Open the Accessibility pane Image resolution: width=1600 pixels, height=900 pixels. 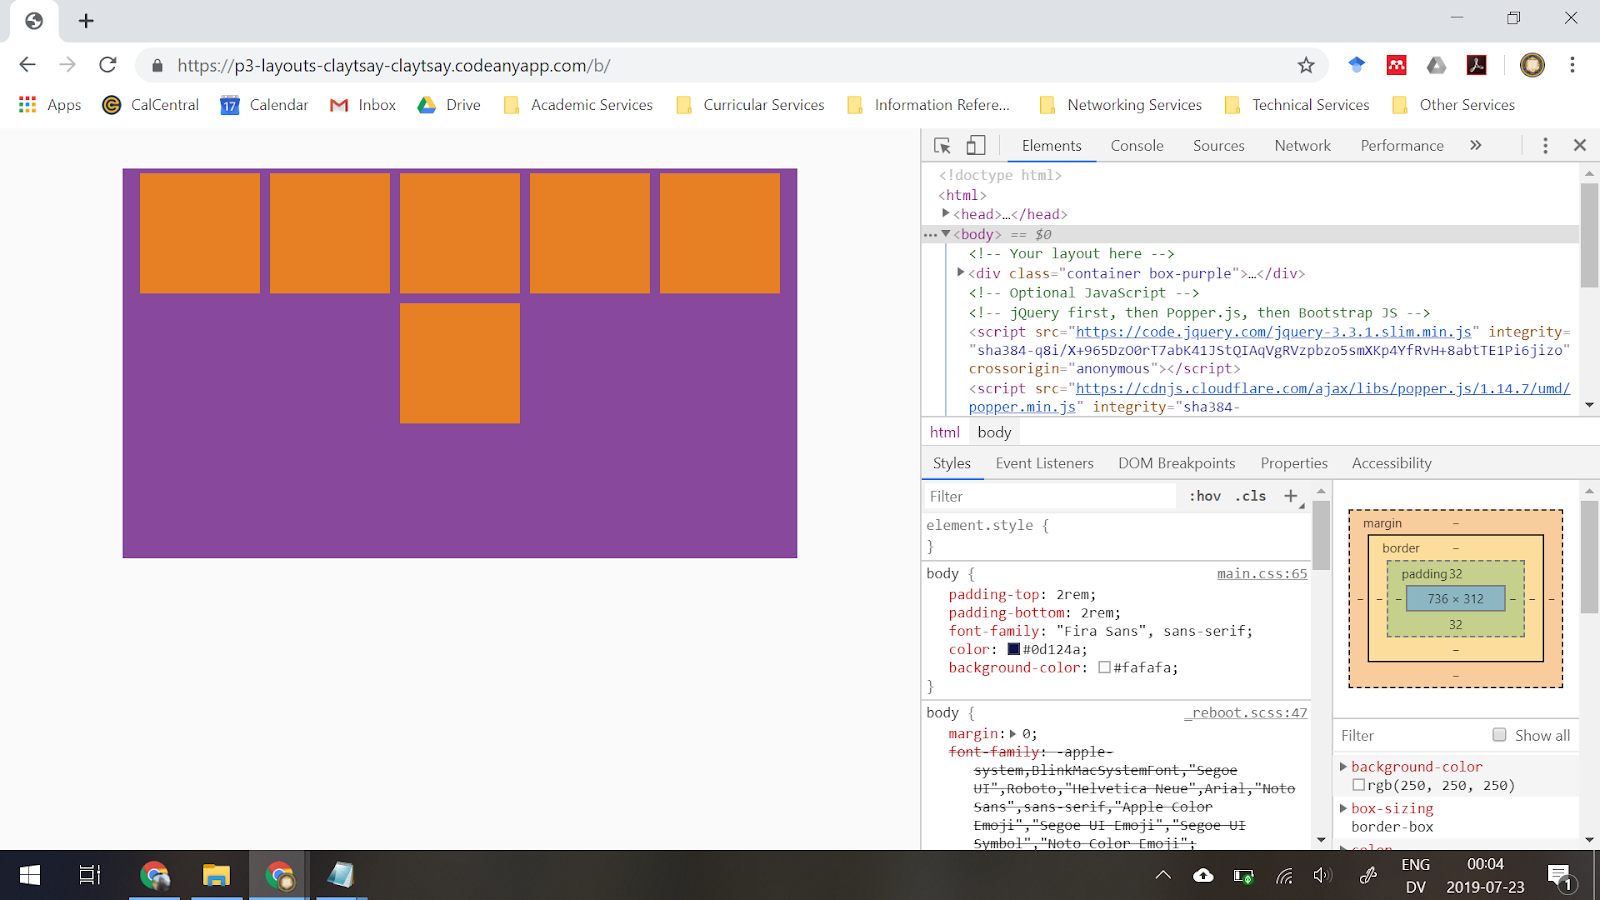tap(1392, 463)
